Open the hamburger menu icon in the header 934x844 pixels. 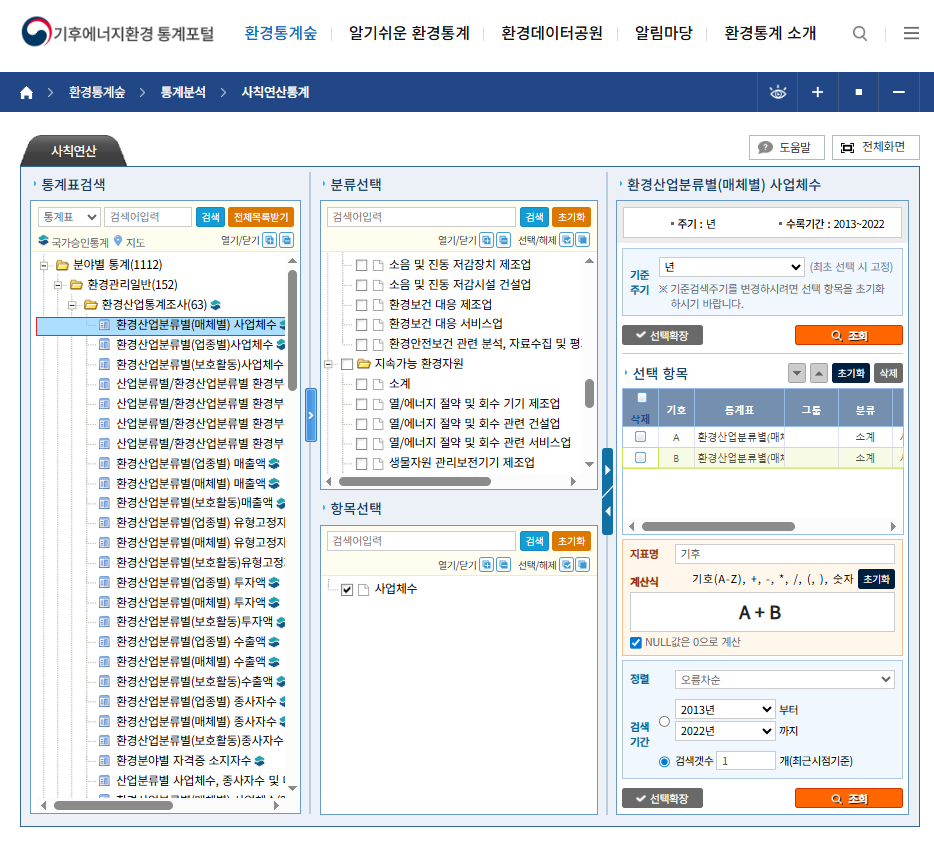point(911,33)
